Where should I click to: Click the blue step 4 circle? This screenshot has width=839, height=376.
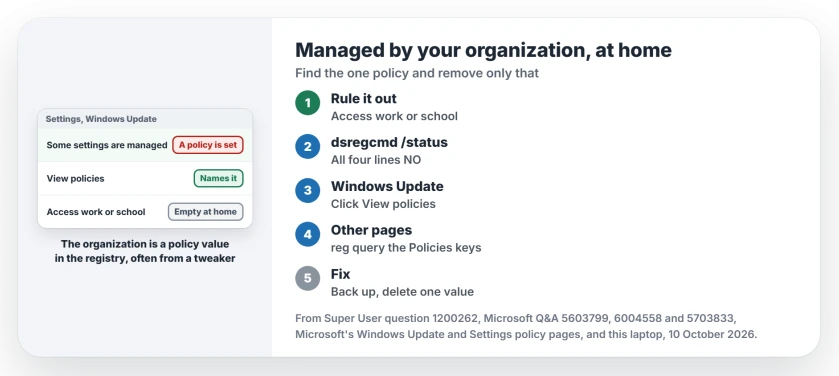[308, 234]
